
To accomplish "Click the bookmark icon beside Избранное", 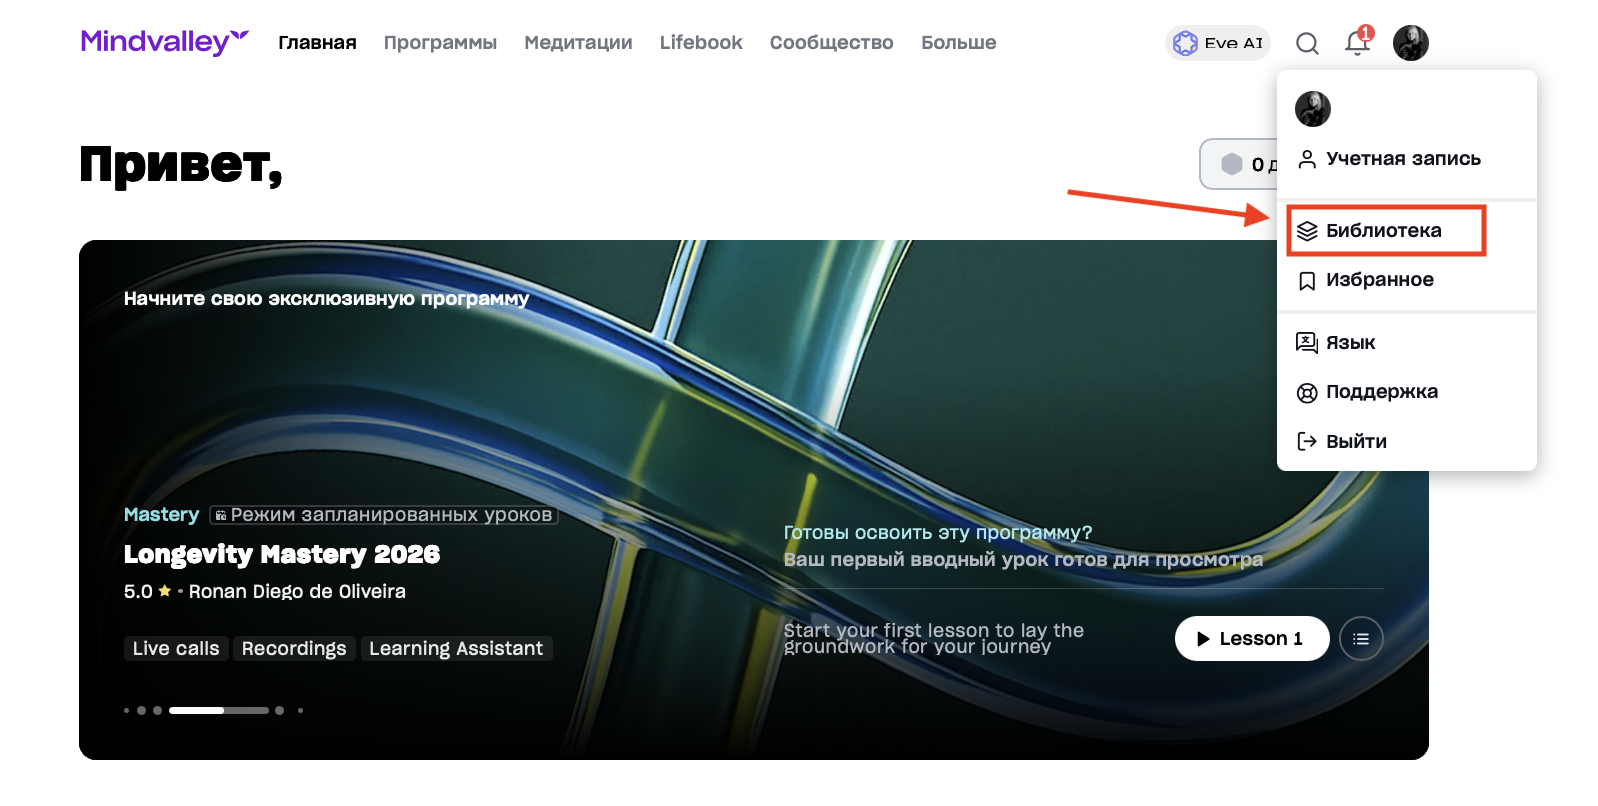I will pos(1307,281).
